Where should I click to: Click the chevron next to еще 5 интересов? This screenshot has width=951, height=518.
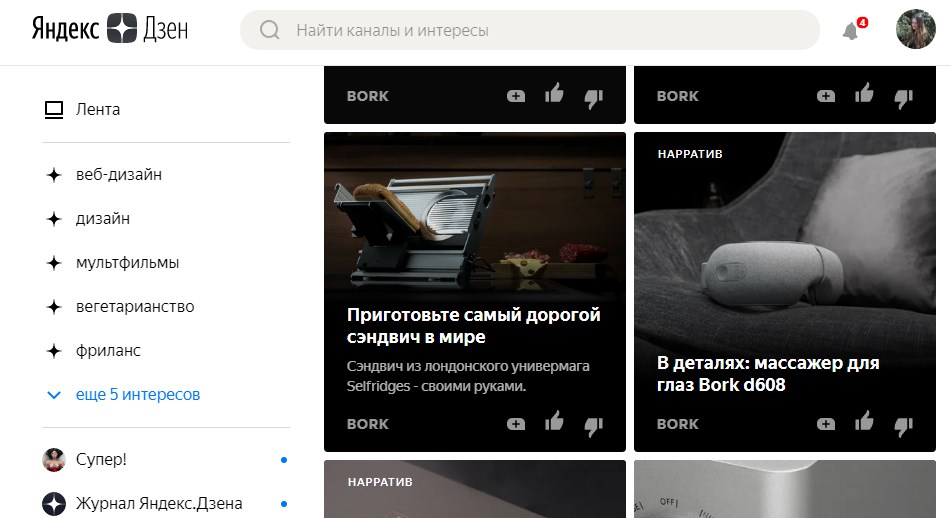pos(54,395)
